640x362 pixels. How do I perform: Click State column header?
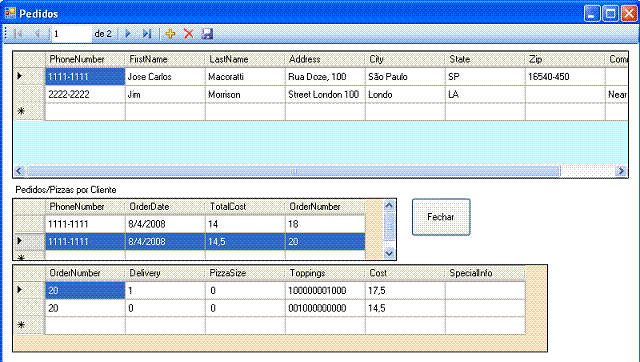(484, 59)
